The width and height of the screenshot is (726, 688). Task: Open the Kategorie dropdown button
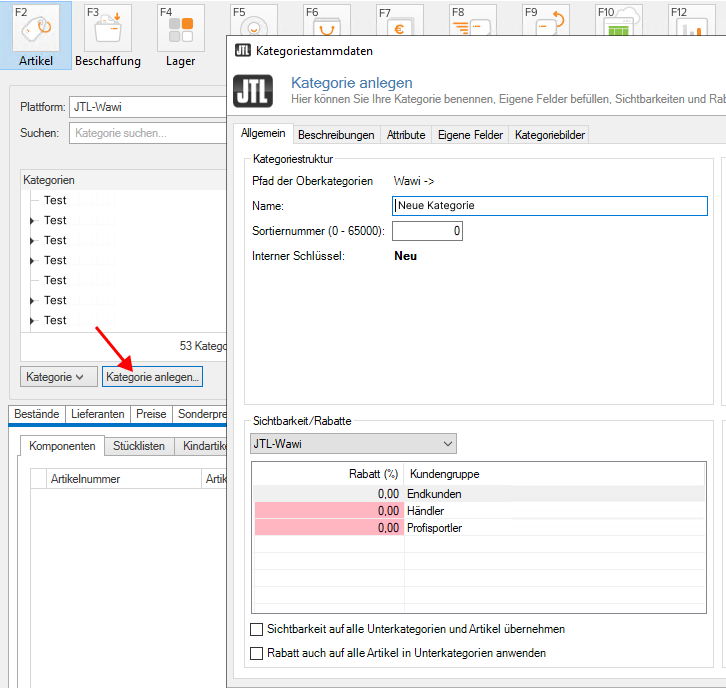click(59, 377)
